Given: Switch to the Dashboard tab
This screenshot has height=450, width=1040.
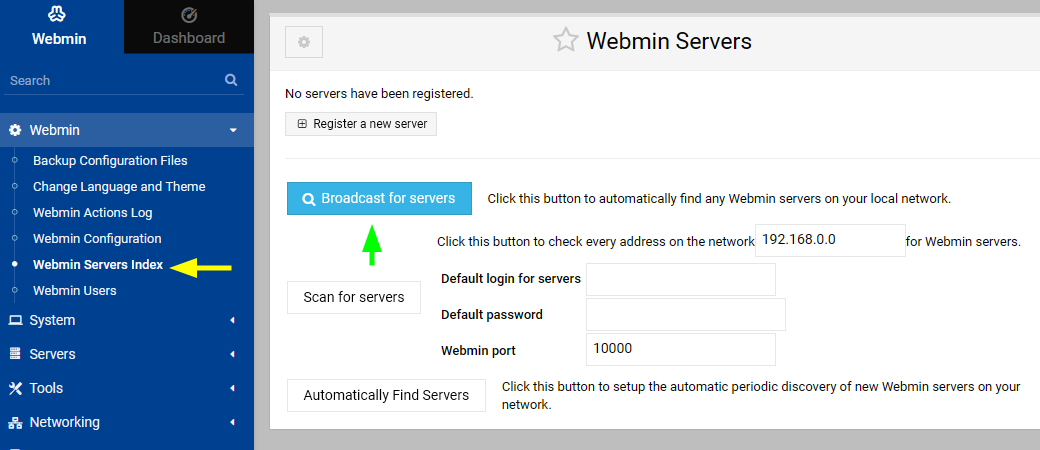Looking at the screenshot, I should (189, 27).
